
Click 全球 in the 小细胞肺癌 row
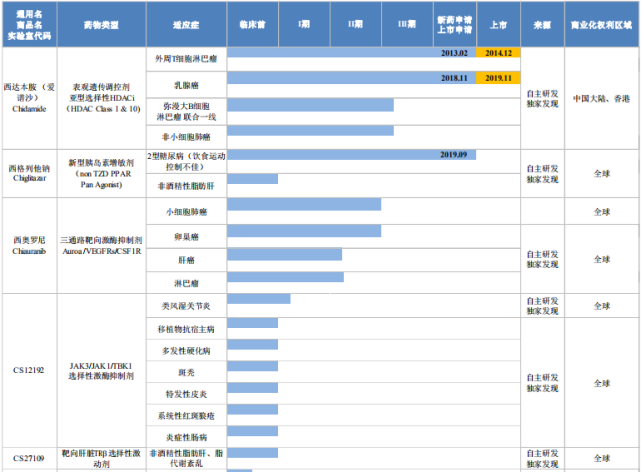pyautogui.click(x=602, y=212)
